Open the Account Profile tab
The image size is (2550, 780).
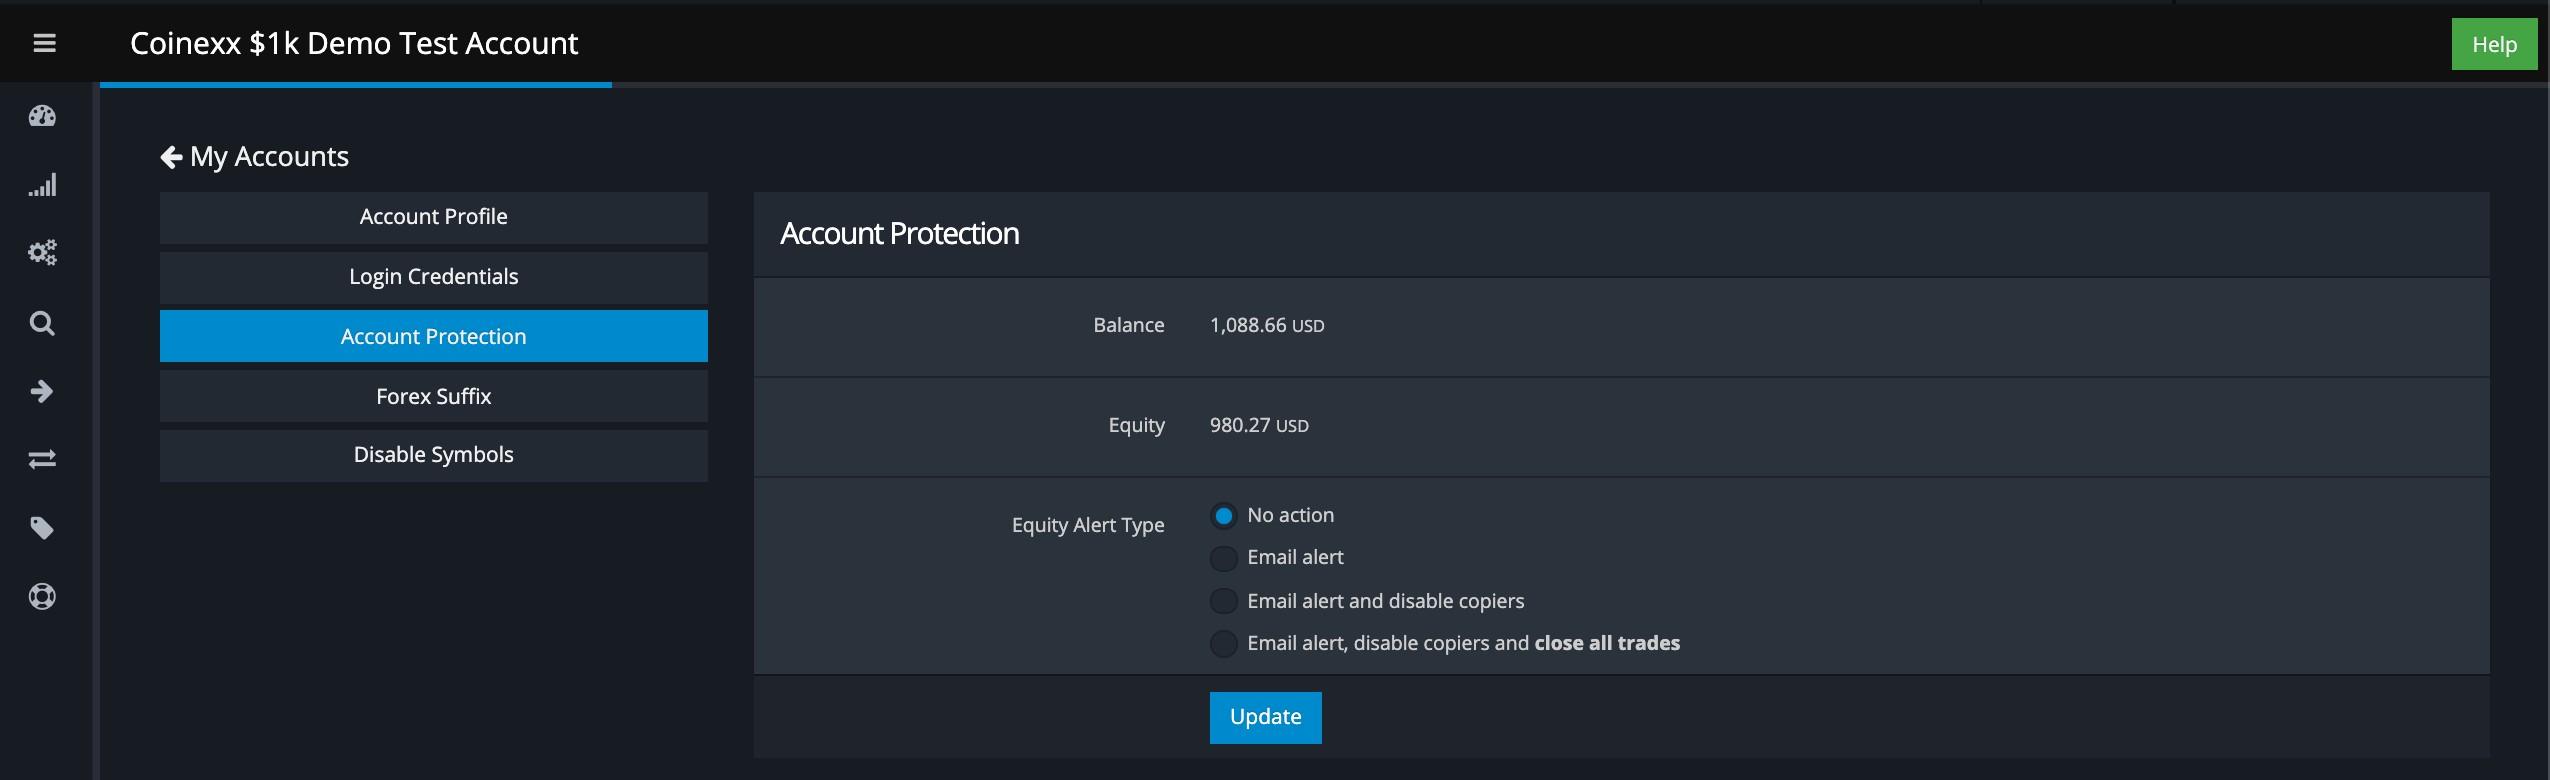tap(433, 217)
